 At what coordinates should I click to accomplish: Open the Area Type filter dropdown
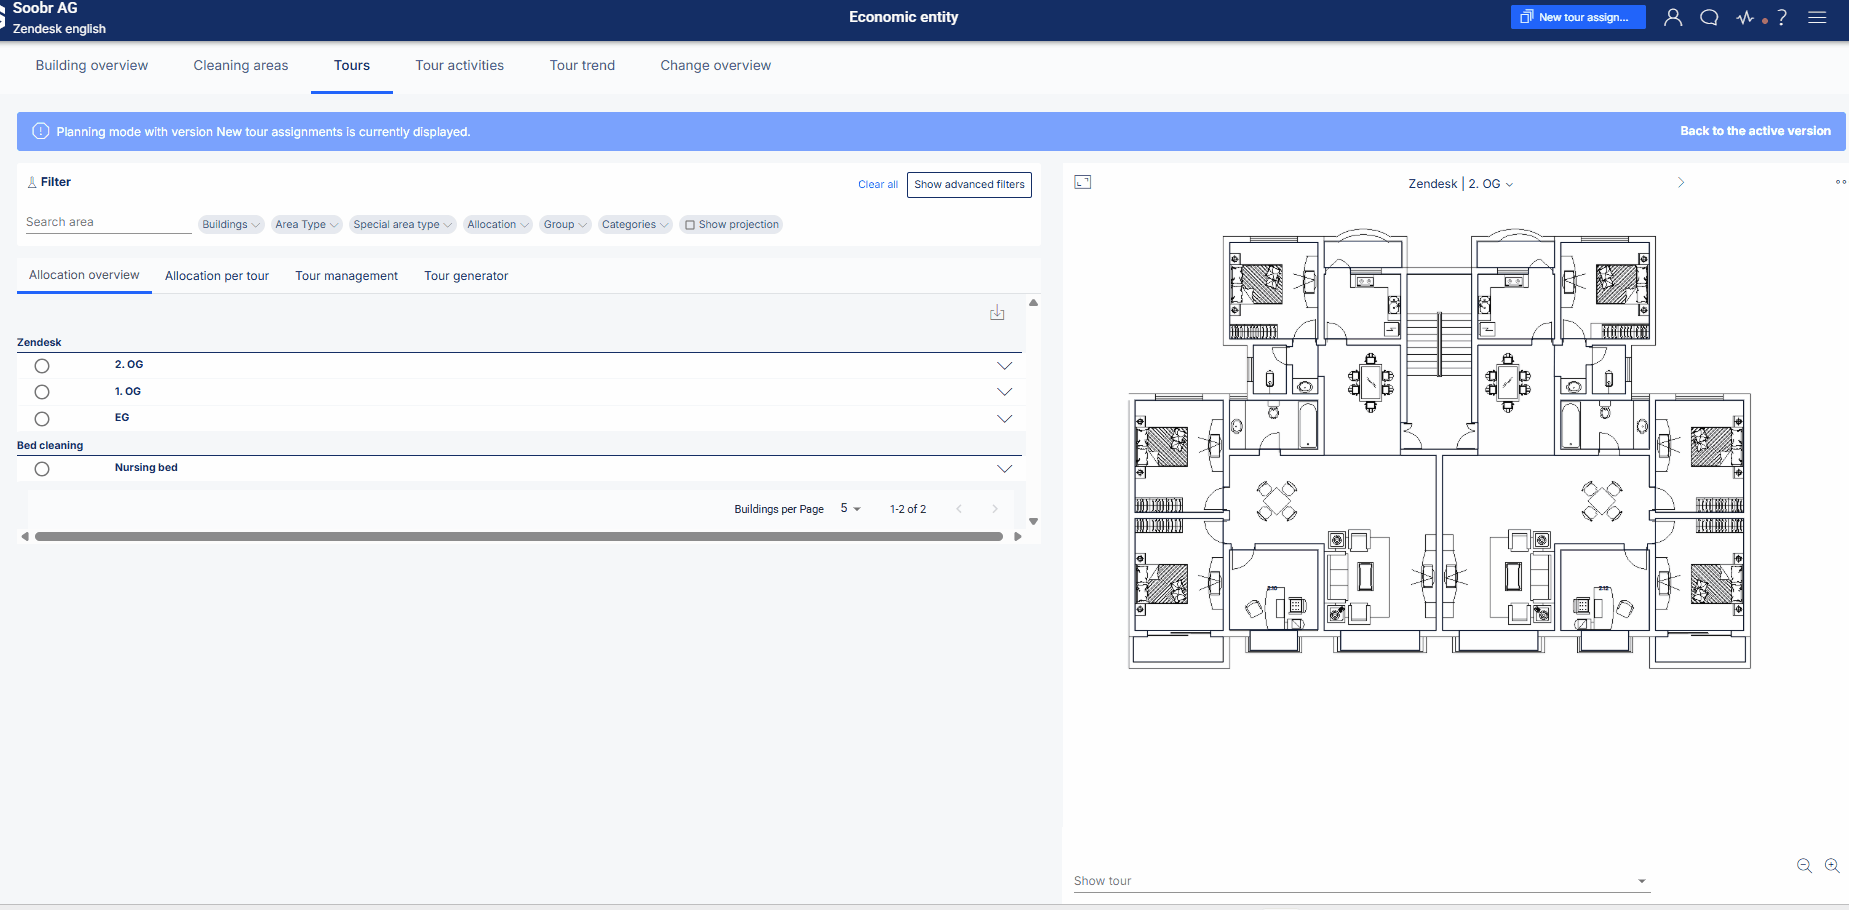307,225
